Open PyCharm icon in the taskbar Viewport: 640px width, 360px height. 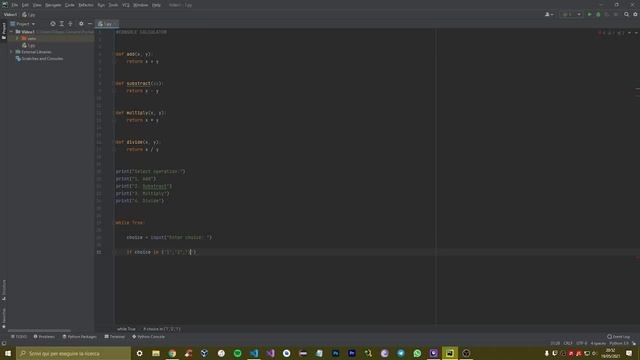450,353
